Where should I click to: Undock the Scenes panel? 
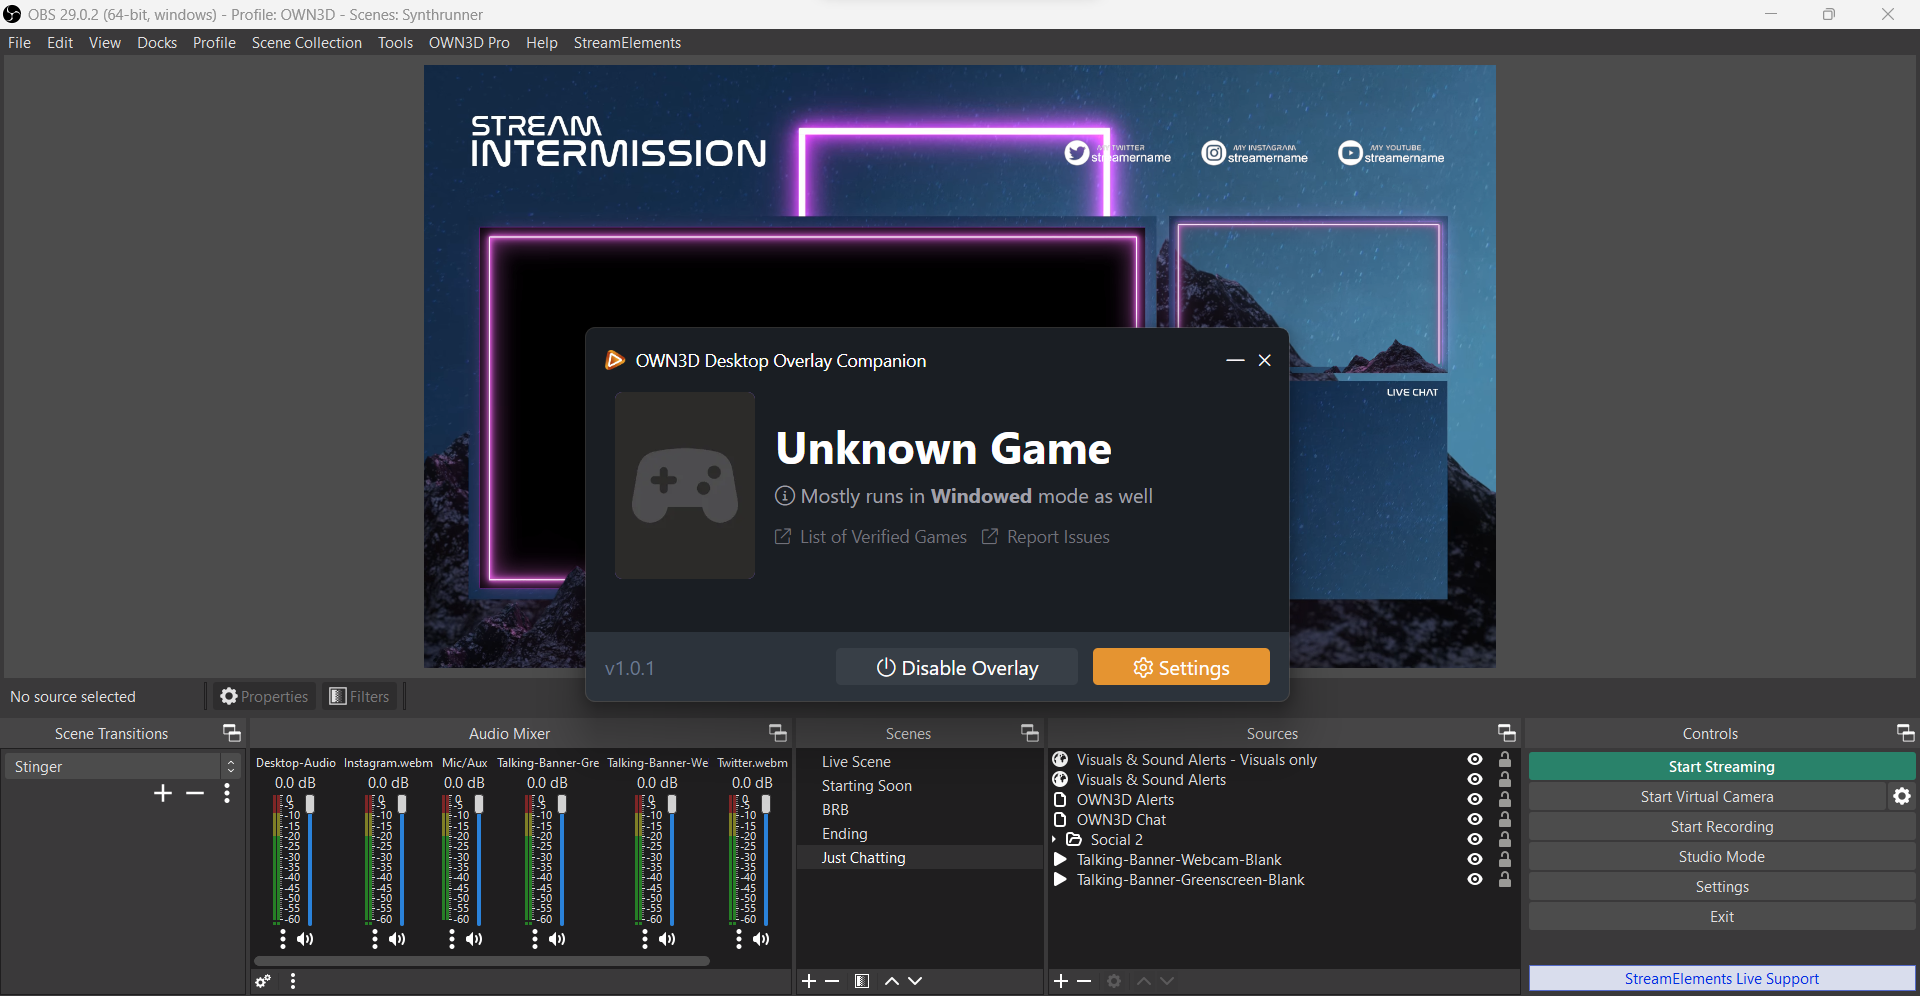[x=1029, y=733]
